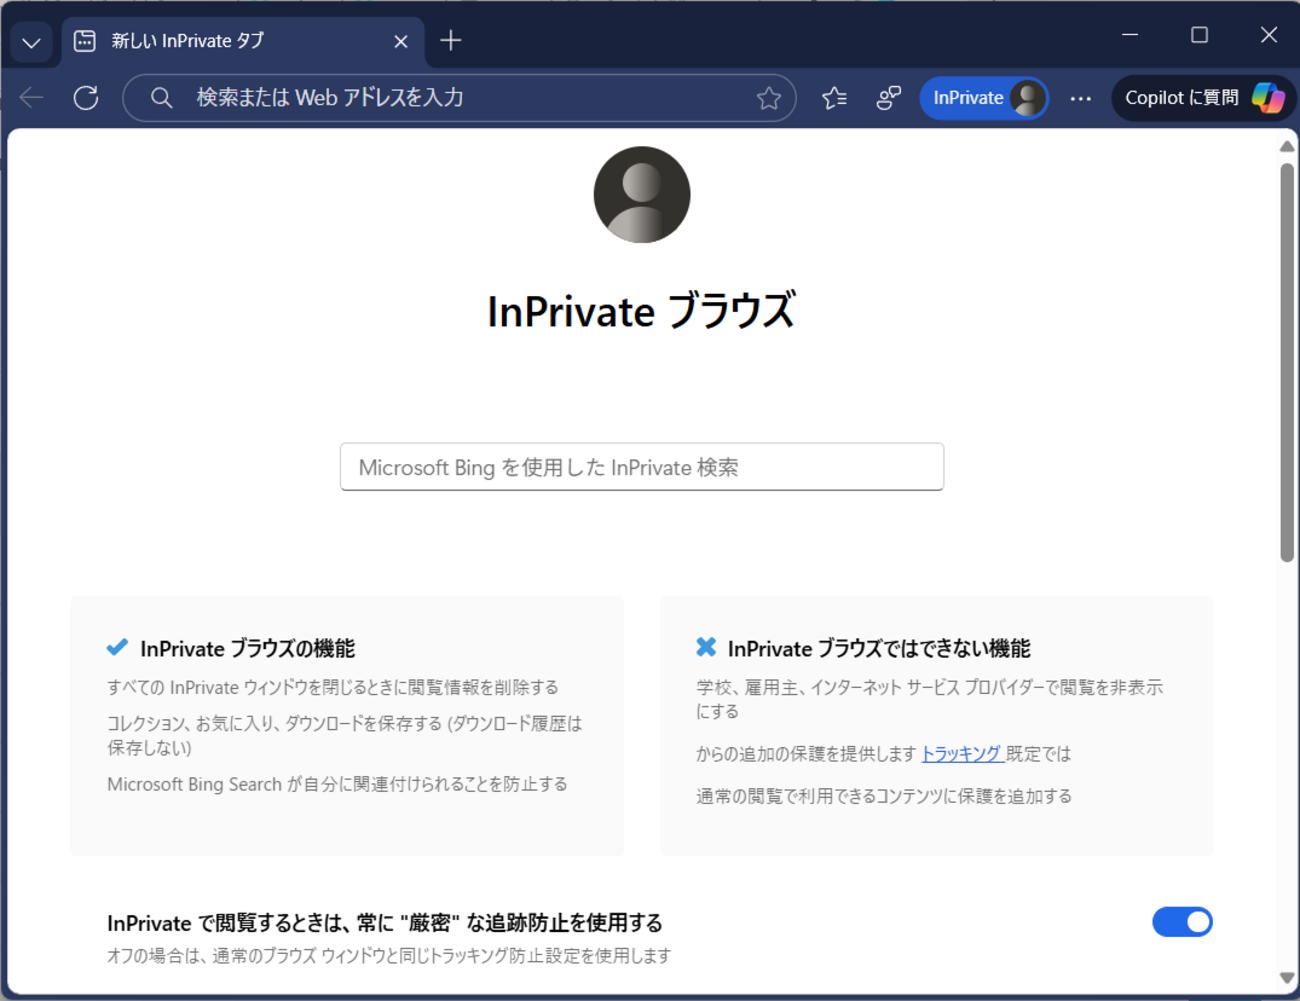Toggle strict tracking prevention switch

pos(1182,922)
